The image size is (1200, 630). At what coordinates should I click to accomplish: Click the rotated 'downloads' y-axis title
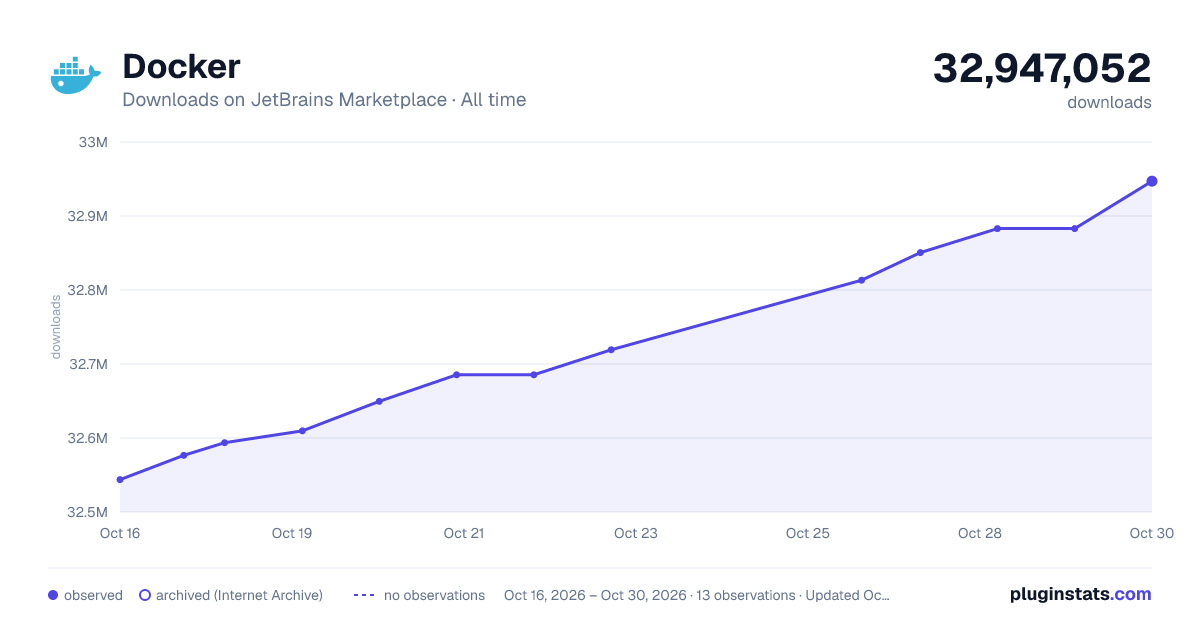coord(56,327)
